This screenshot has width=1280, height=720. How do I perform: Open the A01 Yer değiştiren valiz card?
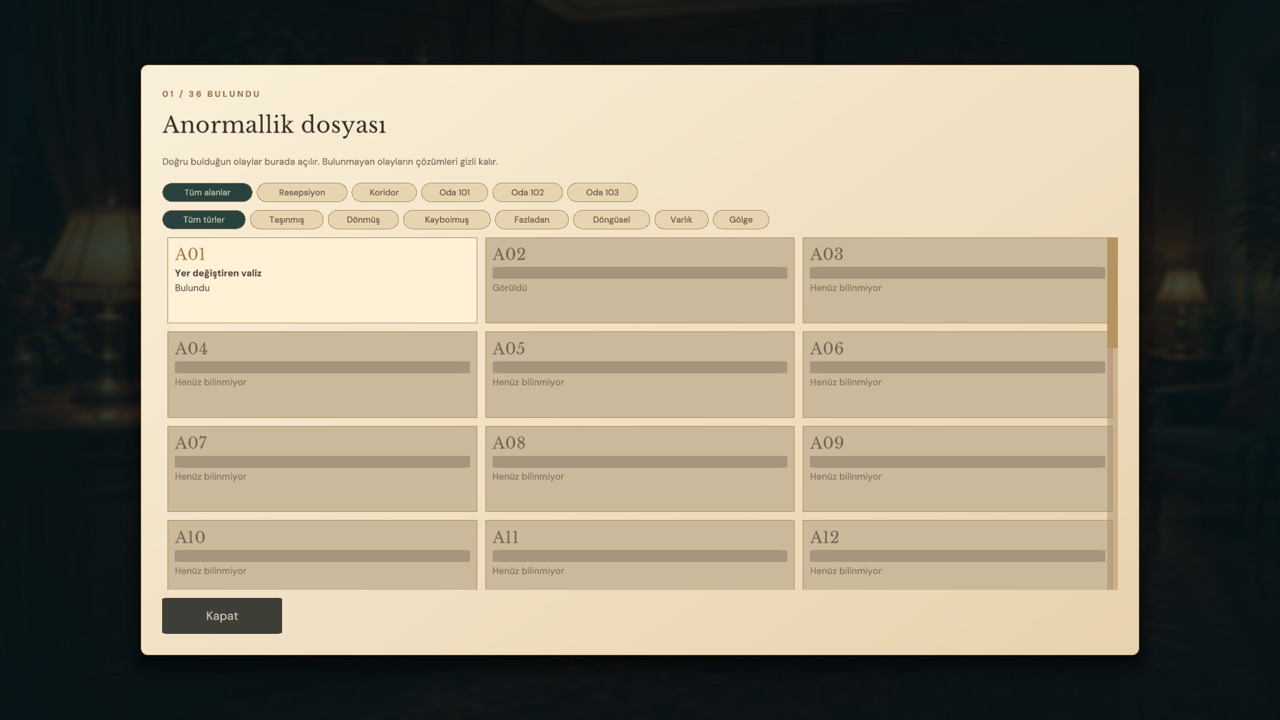pos(322,280)
